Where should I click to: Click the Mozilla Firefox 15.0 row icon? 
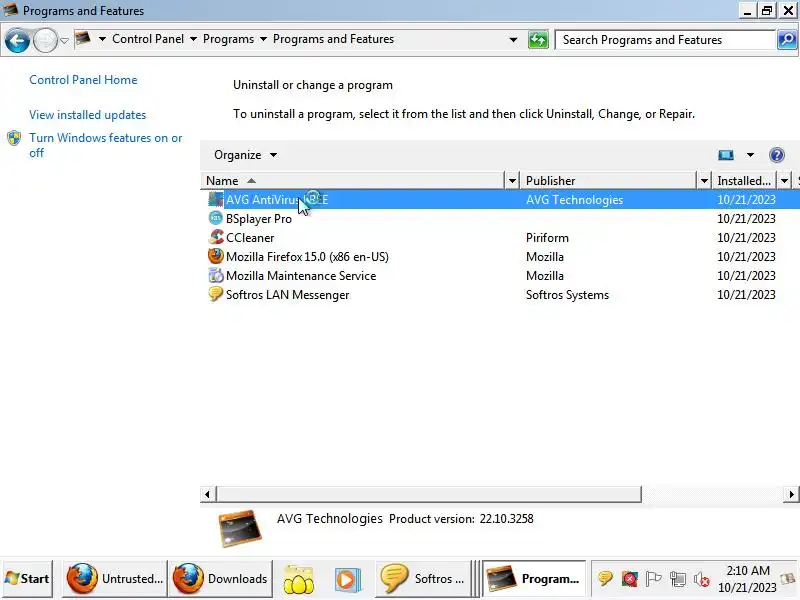[x=215, y=256]
